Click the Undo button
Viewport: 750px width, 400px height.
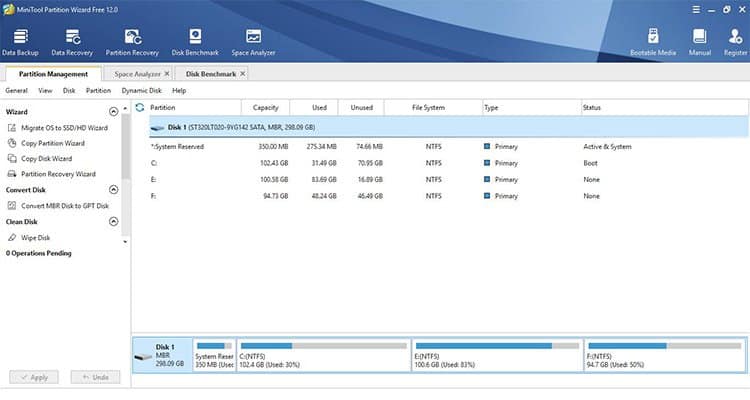(95, 377)
